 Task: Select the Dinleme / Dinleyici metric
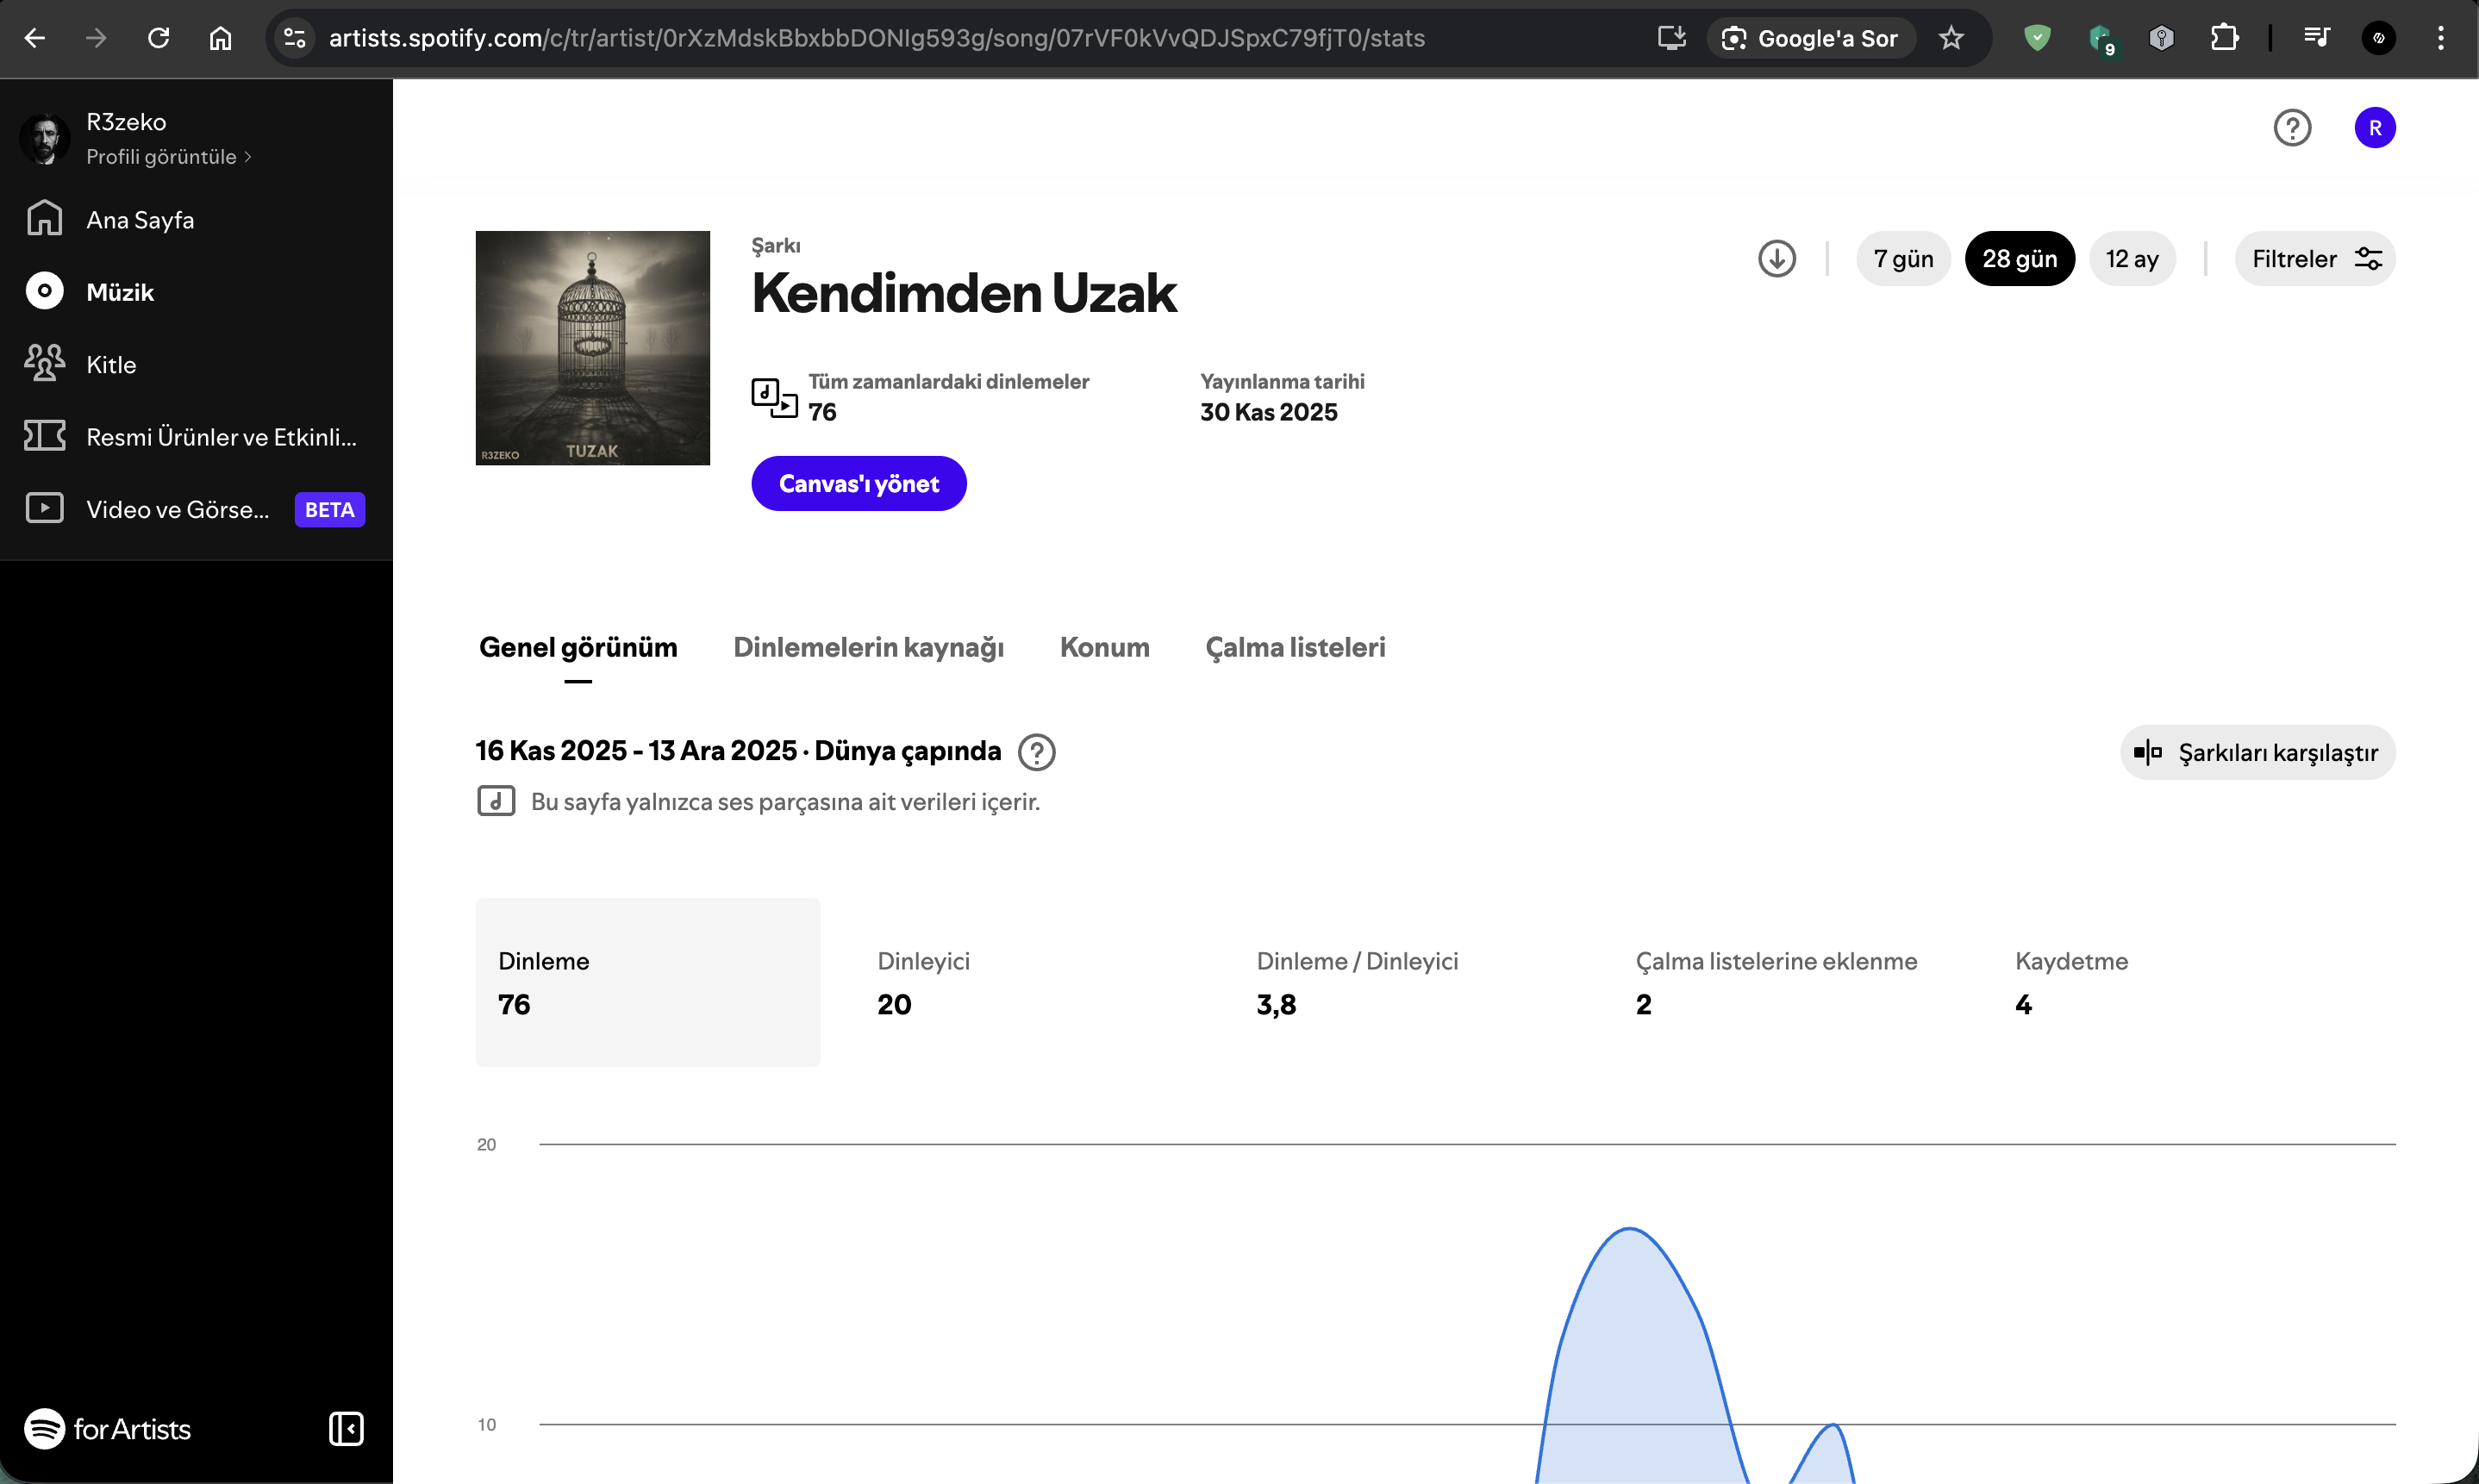point(1406,981)
